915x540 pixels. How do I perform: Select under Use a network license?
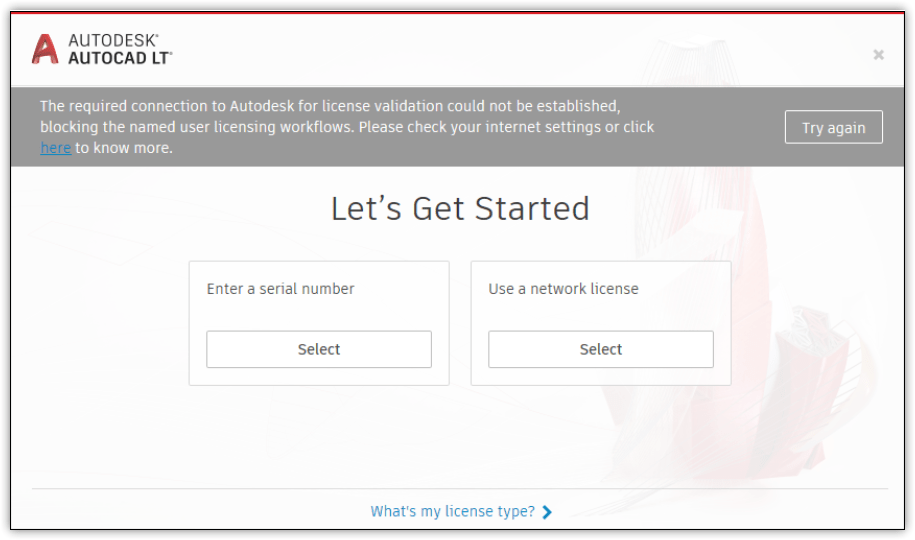click(x=600, y=349)
